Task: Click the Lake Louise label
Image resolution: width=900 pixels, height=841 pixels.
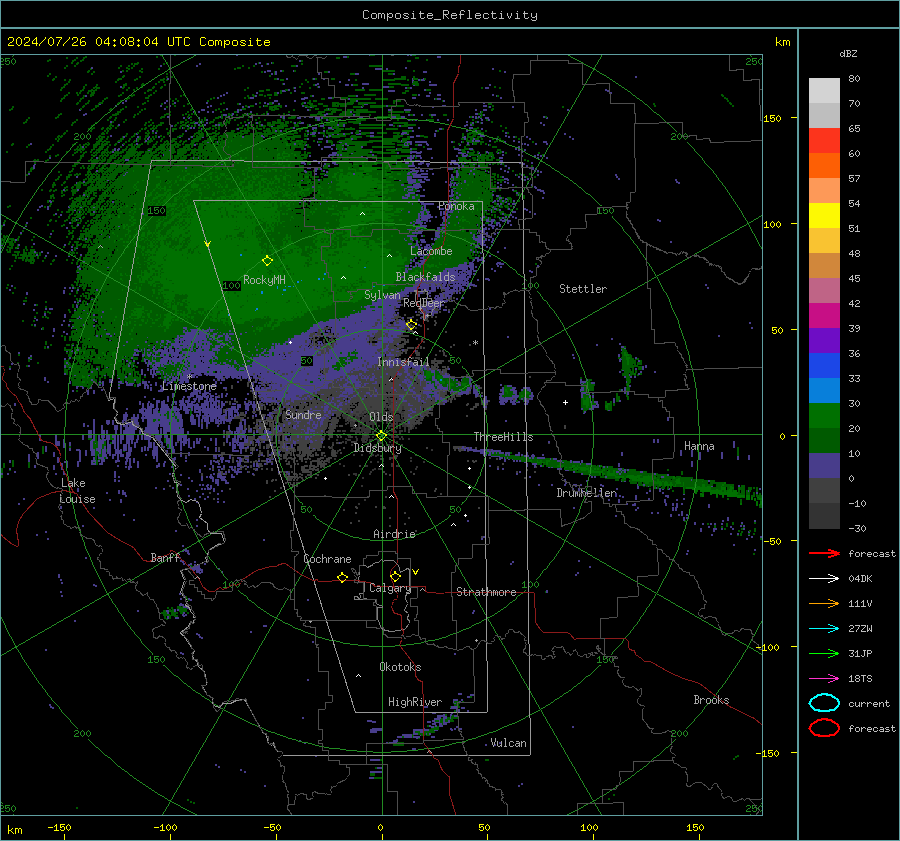Action: pos(77,491)
